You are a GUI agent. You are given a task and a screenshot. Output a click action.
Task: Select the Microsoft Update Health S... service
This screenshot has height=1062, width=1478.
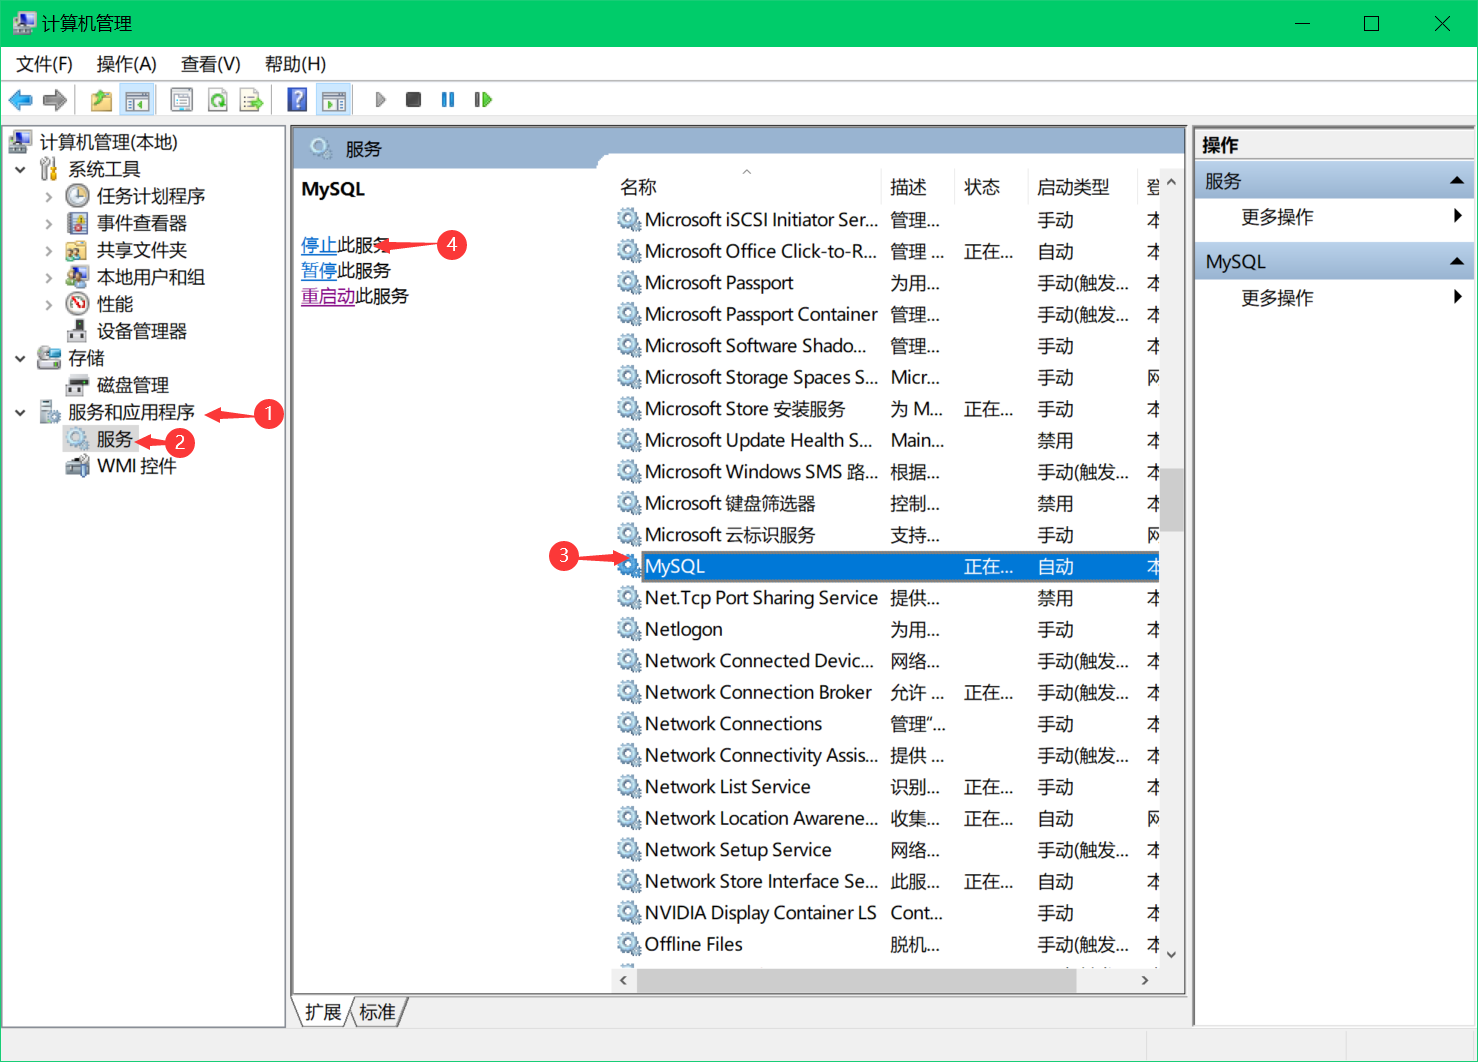(887, 440)
